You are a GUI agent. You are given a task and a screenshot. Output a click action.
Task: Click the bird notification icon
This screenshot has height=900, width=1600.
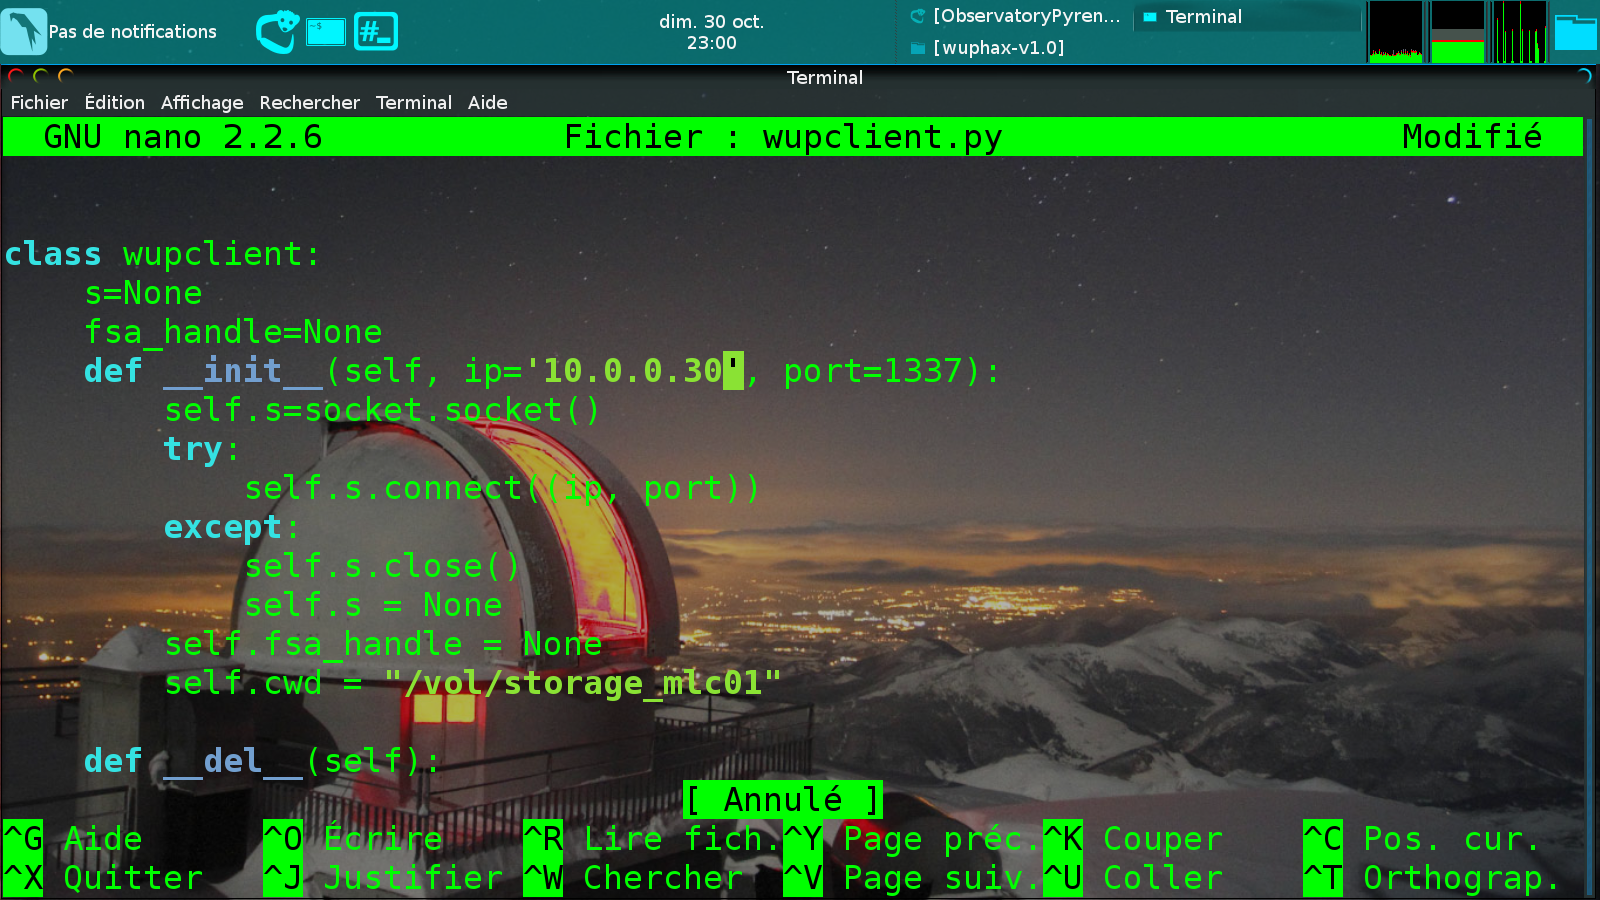coord(24,31)
